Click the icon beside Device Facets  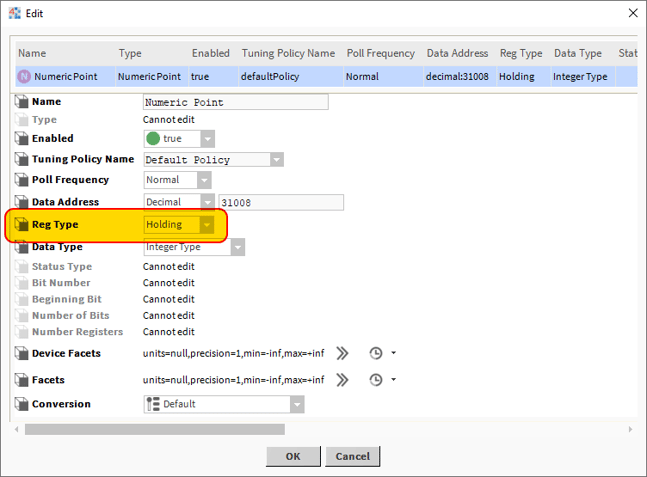21,353
